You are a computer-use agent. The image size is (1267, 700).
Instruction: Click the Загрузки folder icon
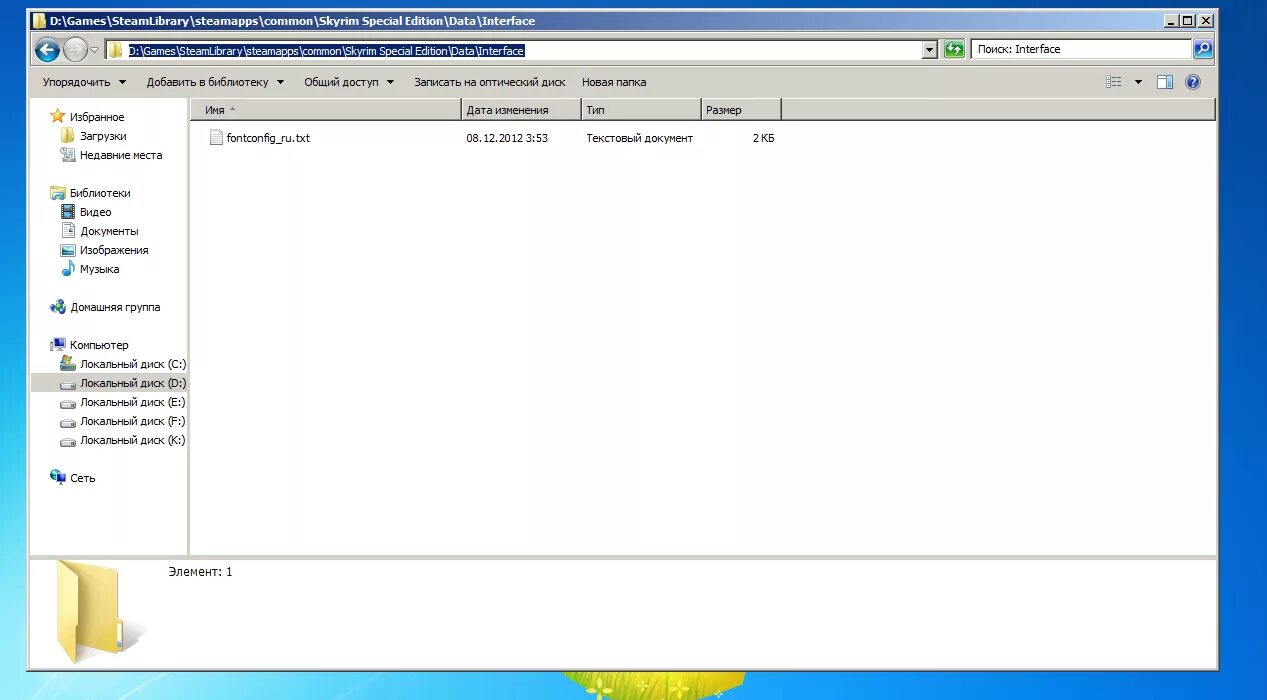(x=68, y=135)
